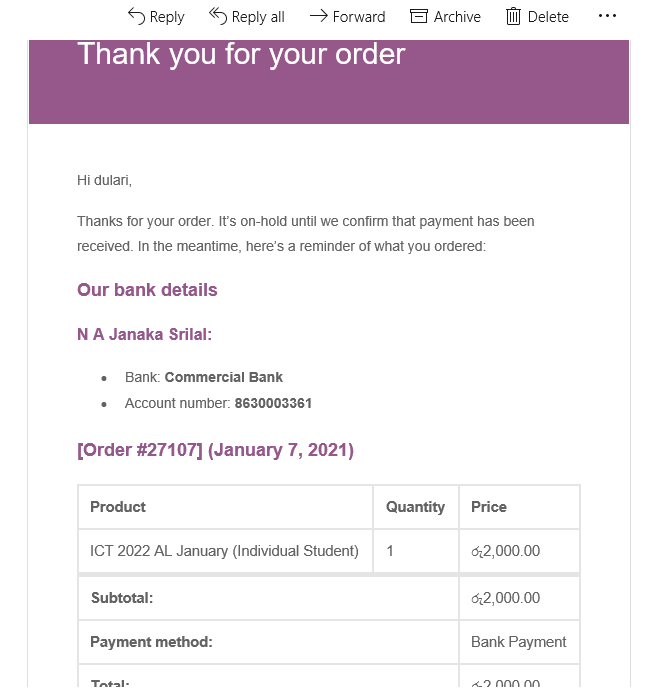Image resolution: width=665 pixels, height=688 pixels.
Task: Click the Archive text label
Action: [x=457, y=17]
